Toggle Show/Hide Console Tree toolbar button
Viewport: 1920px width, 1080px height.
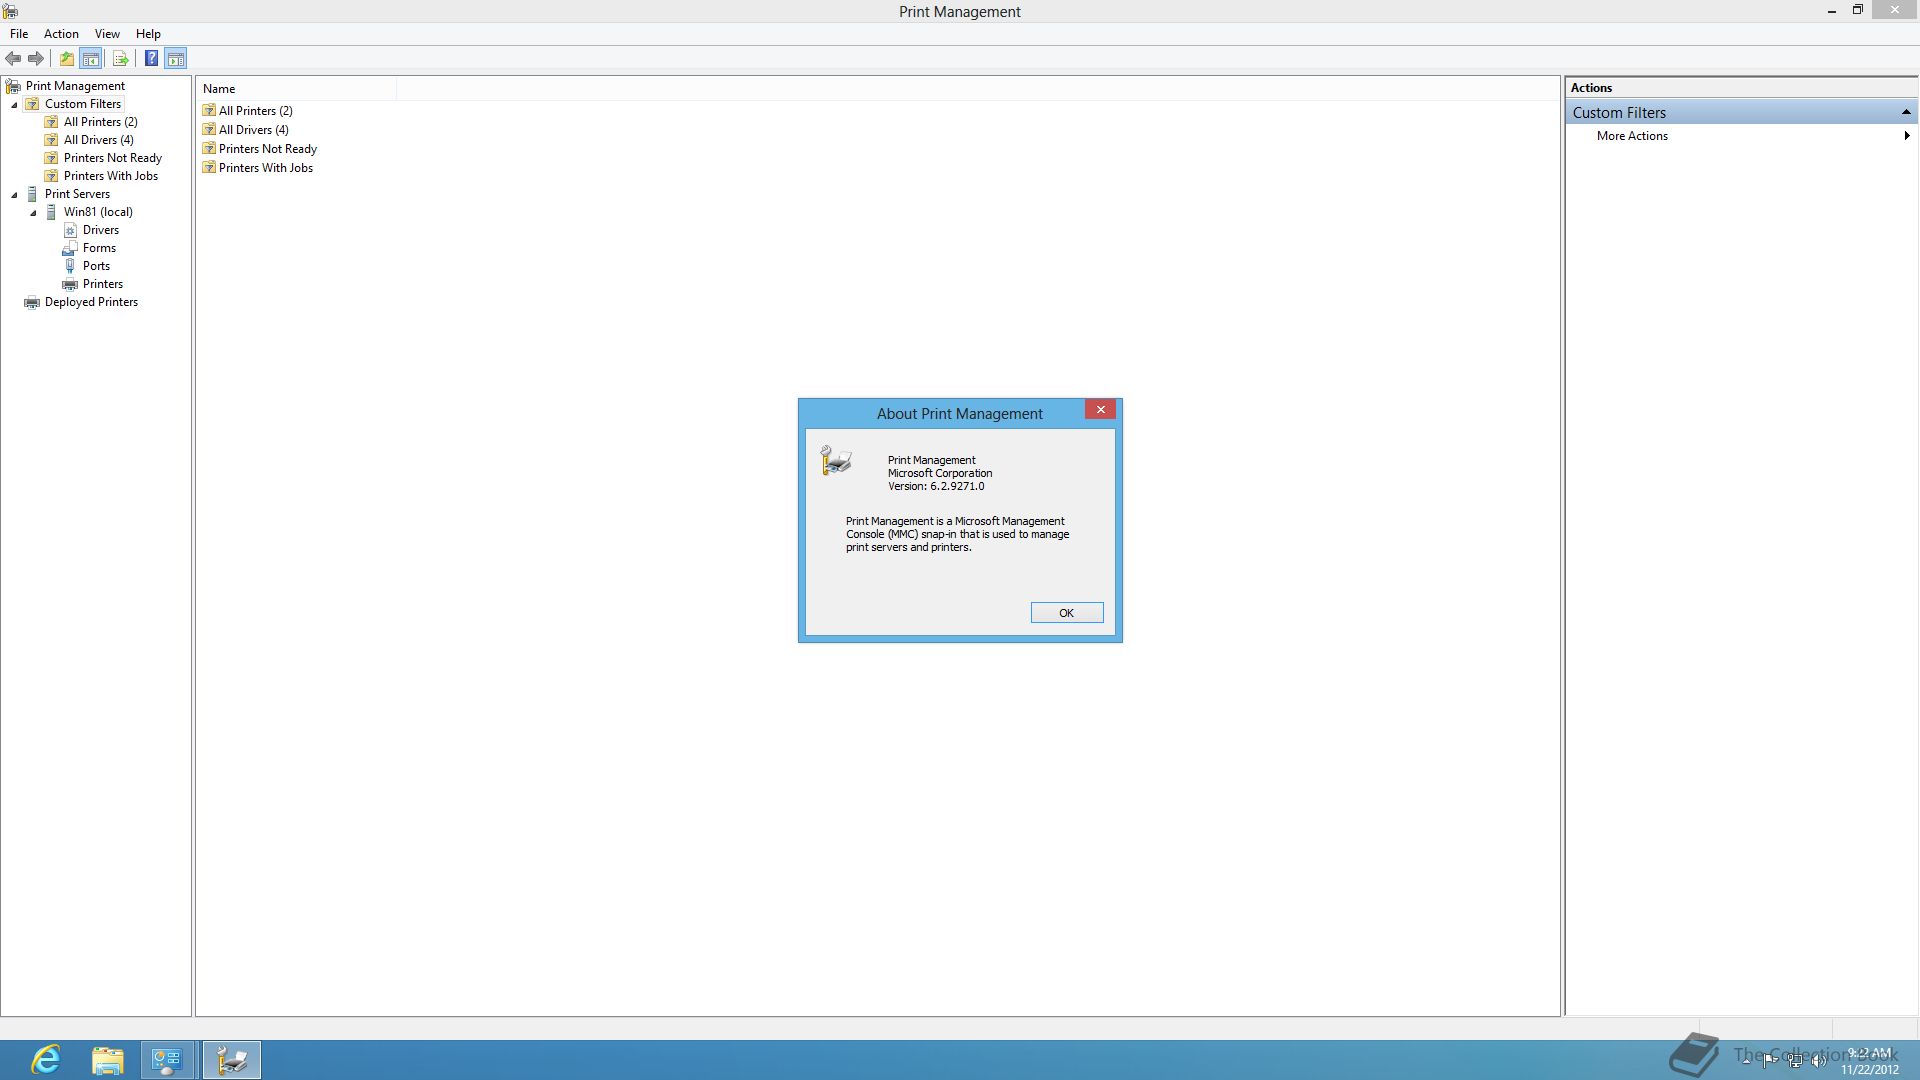pyautogui.click(x=91, y=59)
